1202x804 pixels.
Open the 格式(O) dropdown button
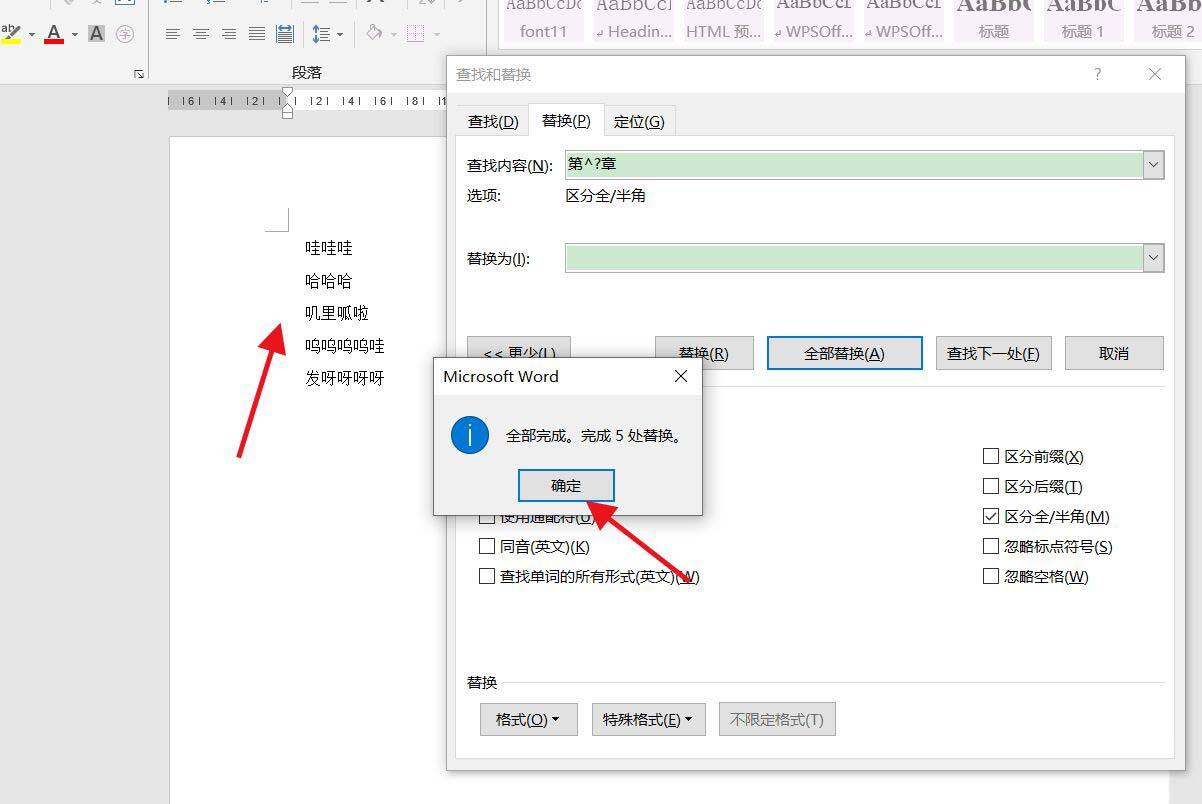pyautogui.click(x=528, y=719)
